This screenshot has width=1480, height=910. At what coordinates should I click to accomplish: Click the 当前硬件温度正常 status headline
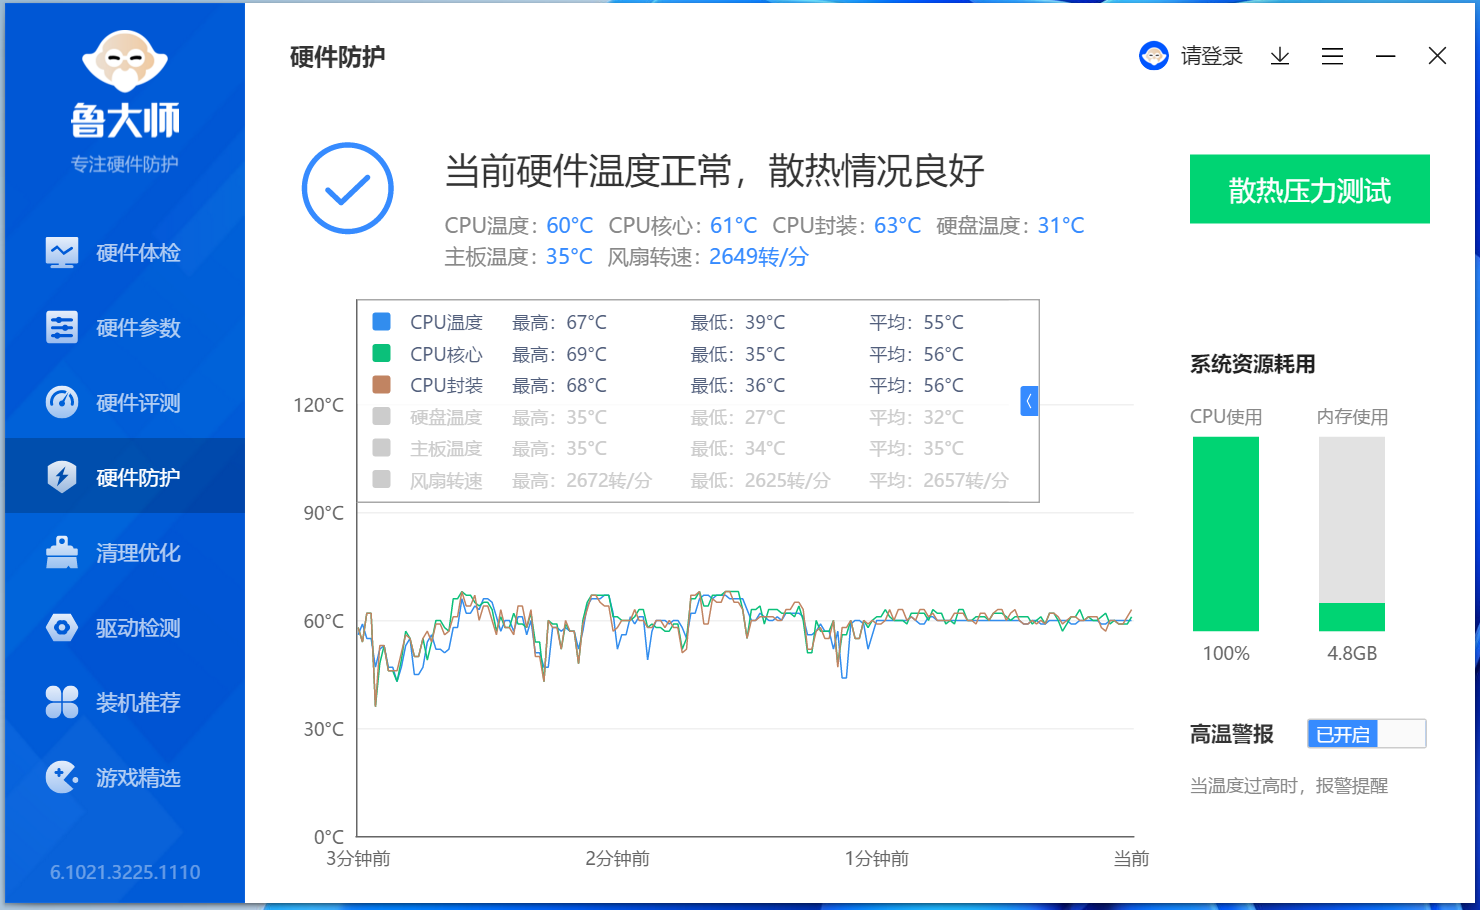tap(714, 171)
